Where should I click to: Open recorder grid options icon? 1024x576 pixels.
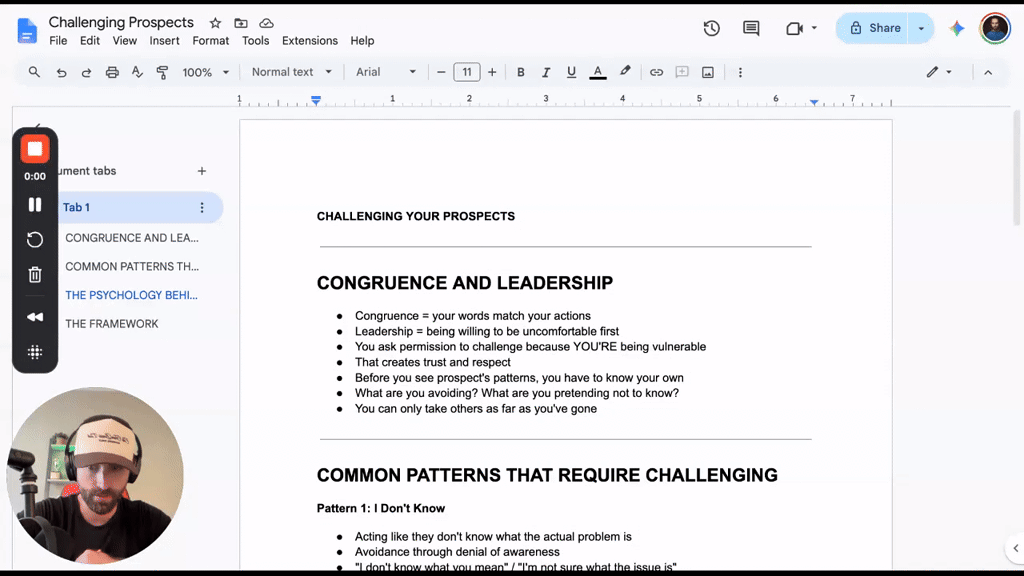tap(35, 353)
